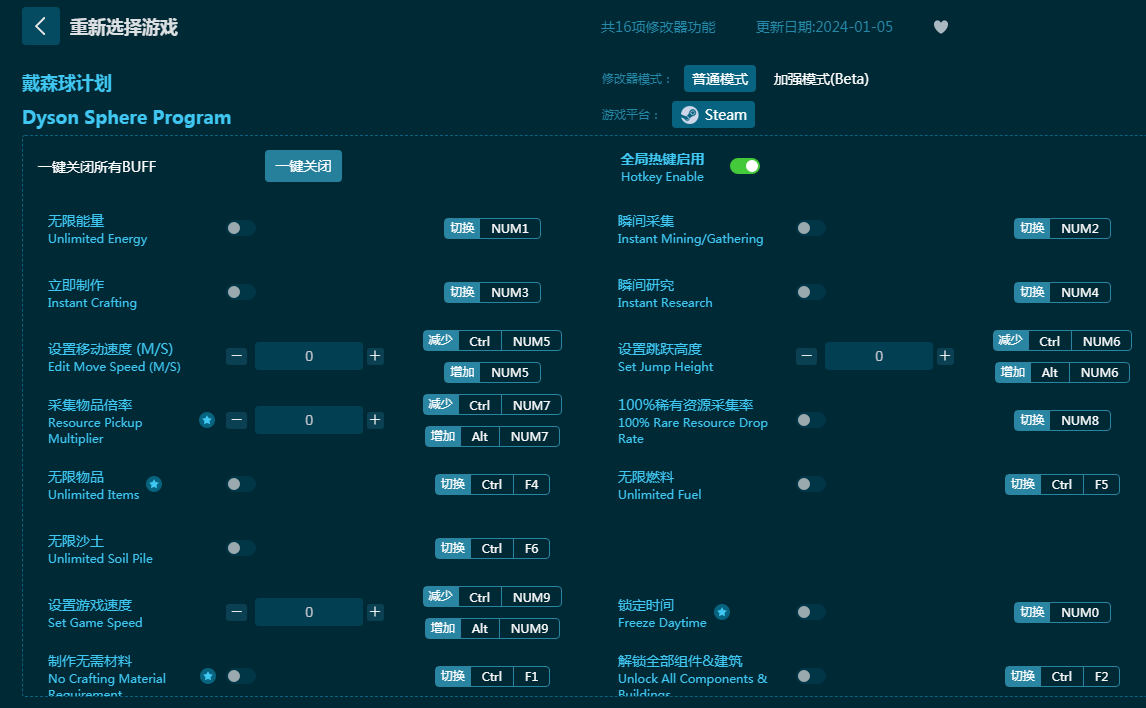Increase Set Jump Height with plus
The width and height of the screenshot is (1146, 708).
pos(945,356)
